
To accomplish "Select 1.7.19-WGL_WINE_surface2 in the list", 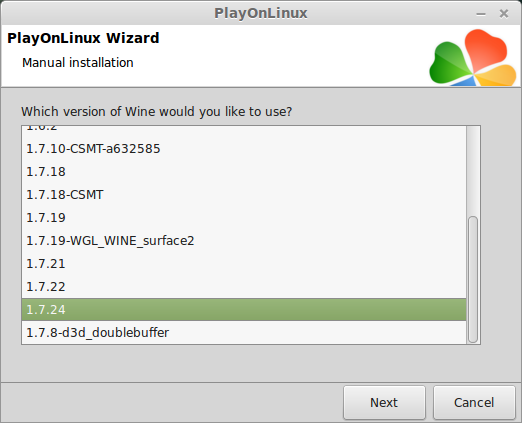I will 244,241.
